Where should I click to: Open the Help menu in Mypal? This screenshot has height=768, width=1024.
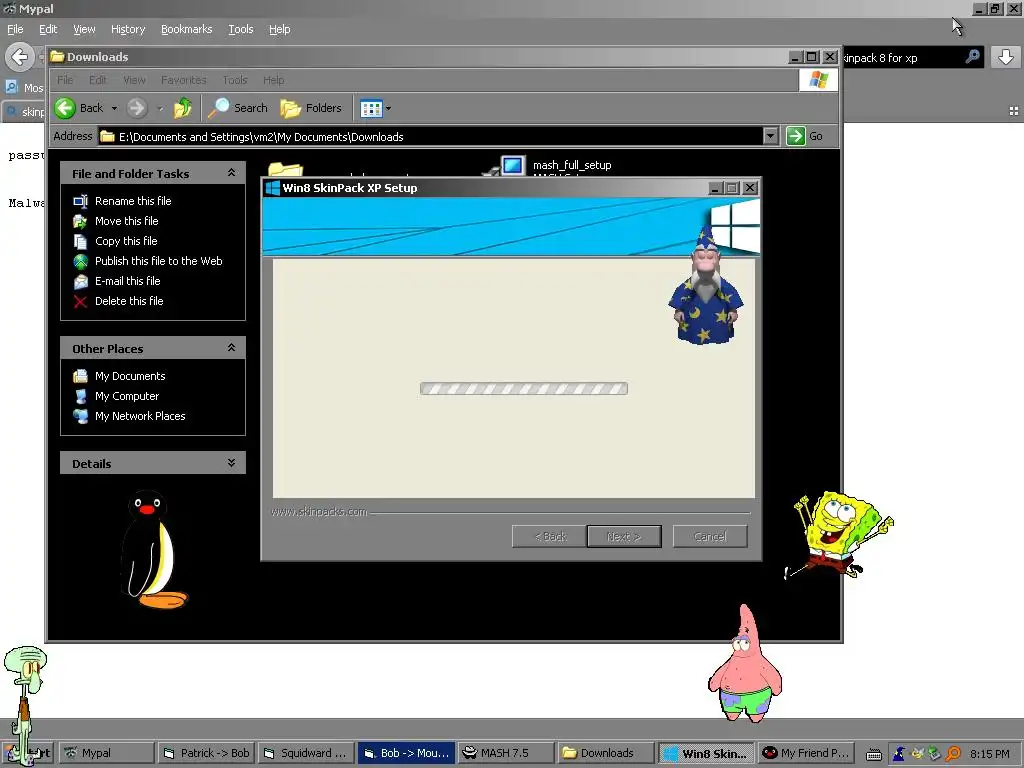coord(280,29)
